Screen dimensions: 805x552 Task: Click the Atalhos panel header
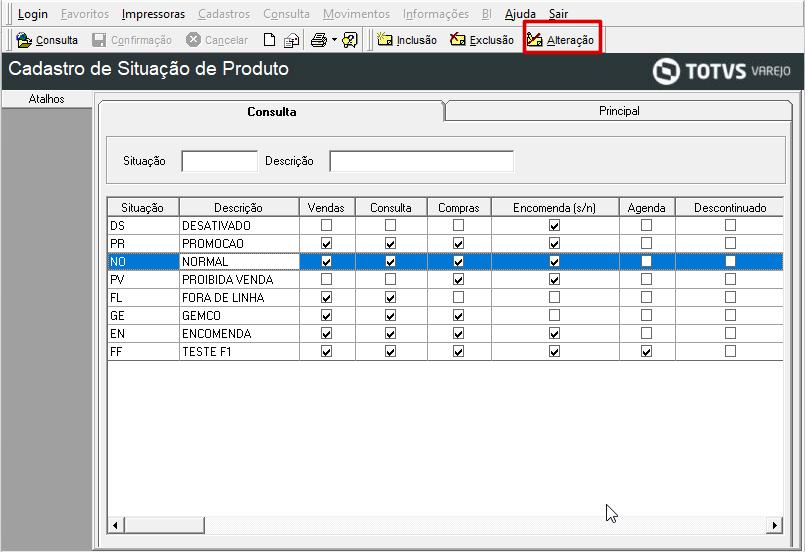click(x=47, y=99)
